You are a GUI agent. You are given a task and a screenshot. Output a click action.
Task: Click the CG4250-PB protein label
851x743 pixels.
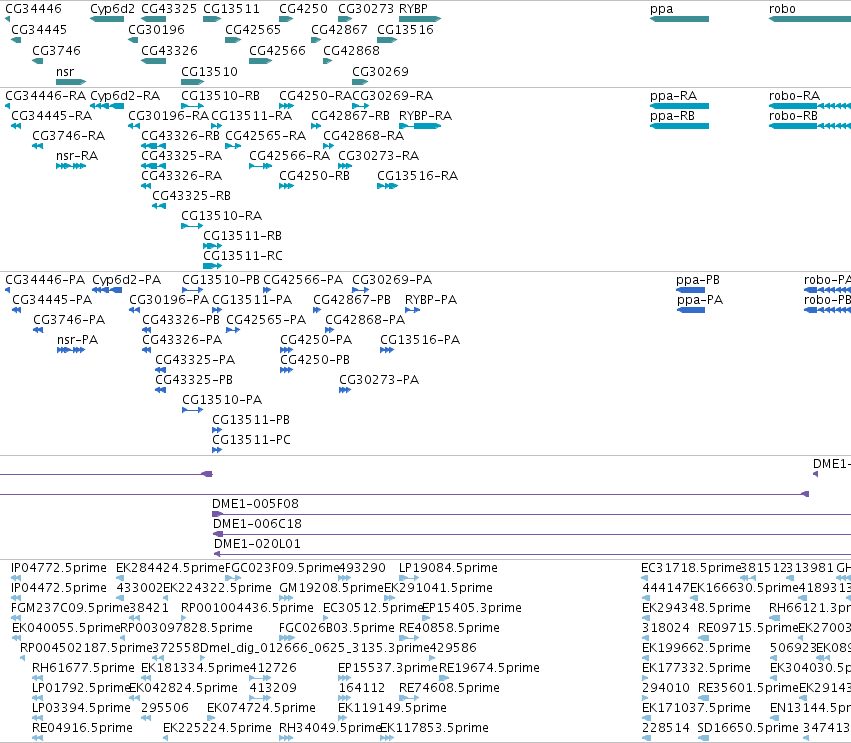click(315, 360)
